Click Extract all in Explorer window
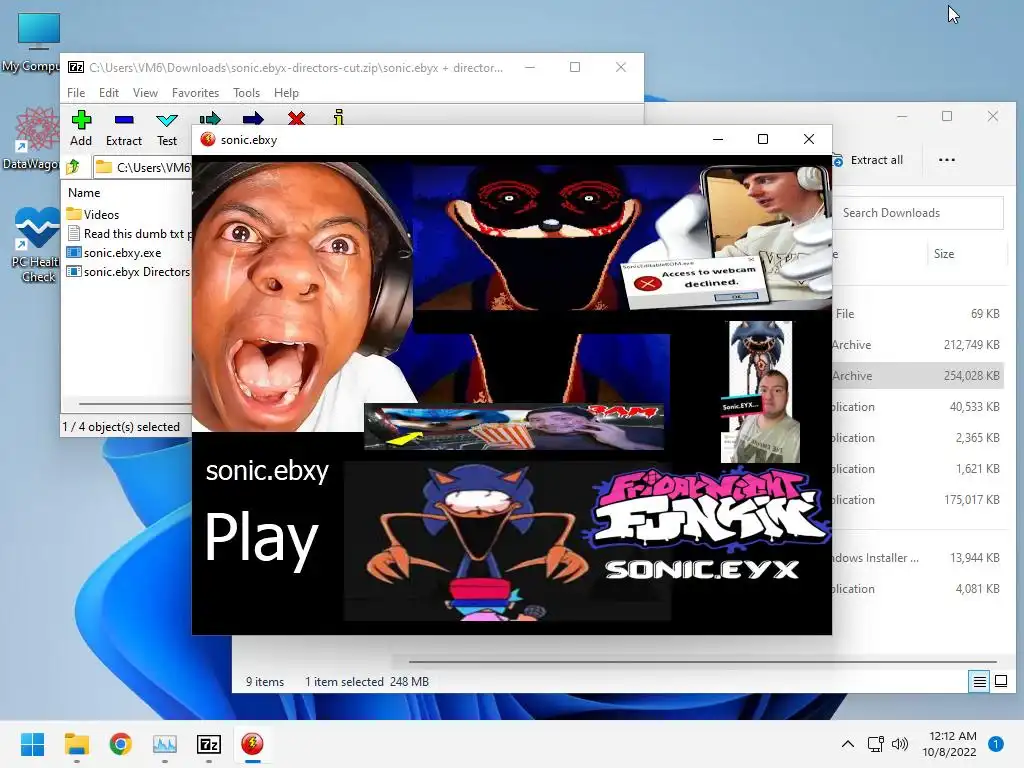 [x=868, y=160]
